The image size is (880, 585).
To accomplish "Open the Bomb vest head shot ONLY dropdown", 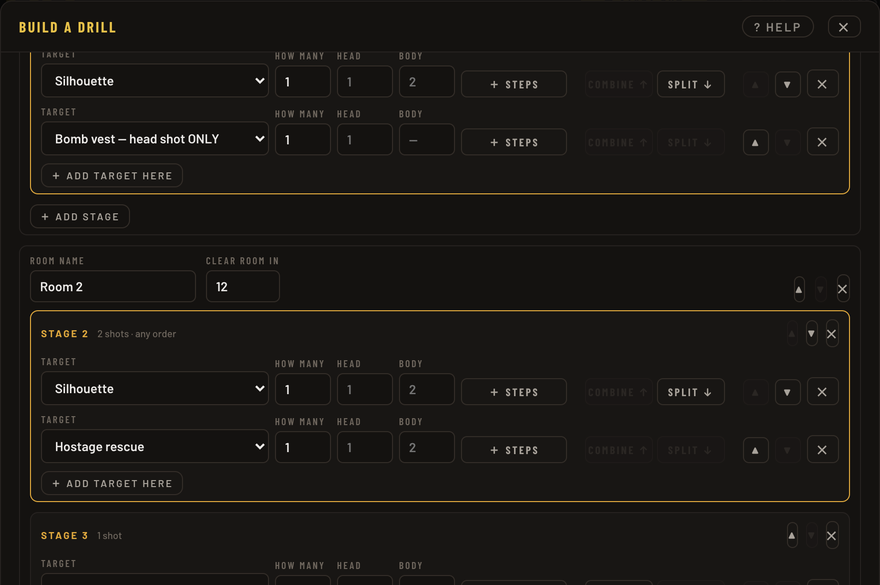I will pos(155,139).
